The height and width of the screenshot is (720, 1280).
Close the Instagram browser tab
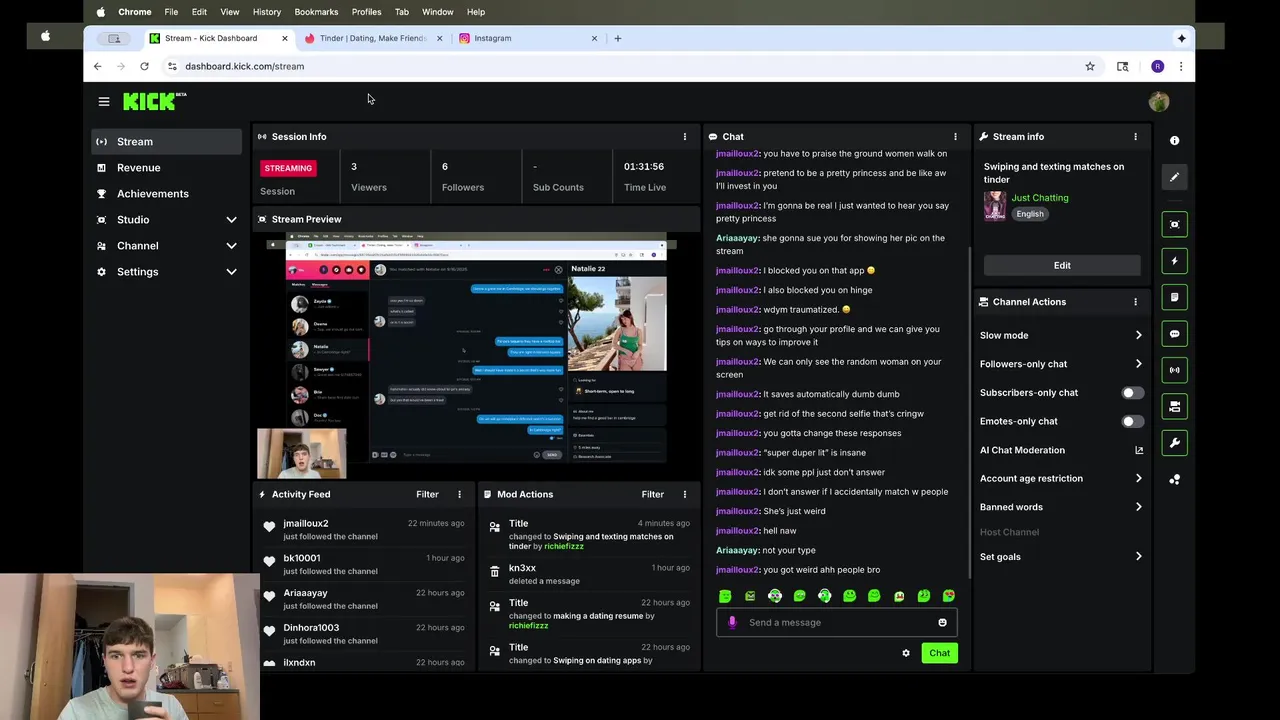[x=594, y=38]
